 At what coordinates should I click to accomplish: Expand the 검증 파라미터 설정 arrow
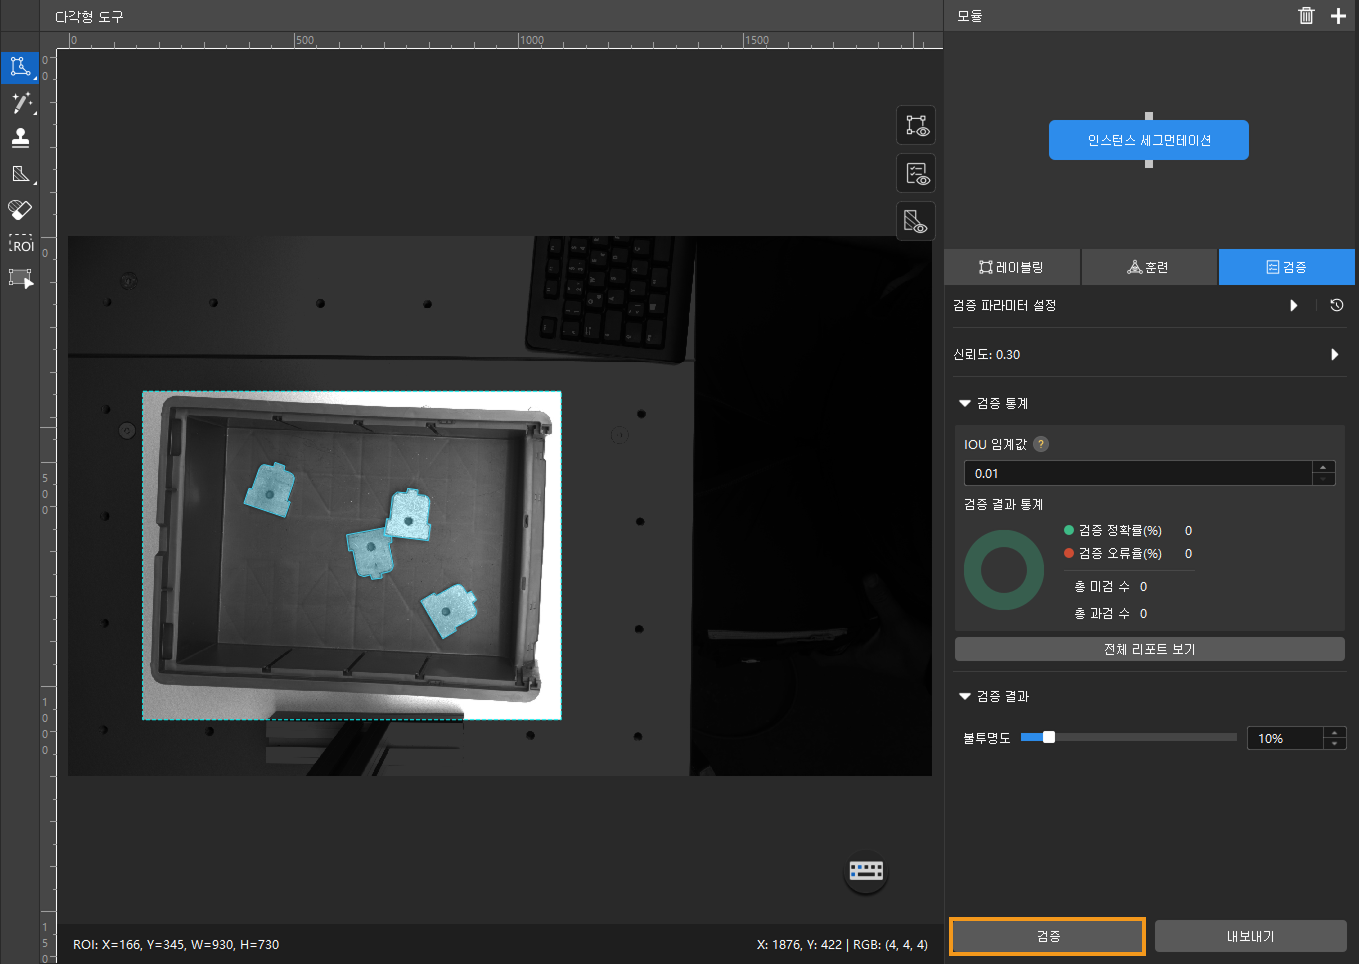(x=1294, y=306)
